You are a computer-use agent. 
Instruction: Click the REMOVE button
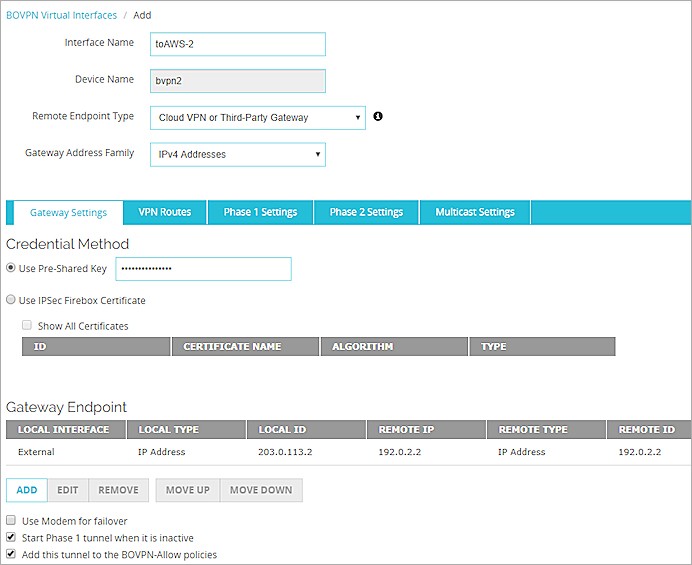(118, 491)
